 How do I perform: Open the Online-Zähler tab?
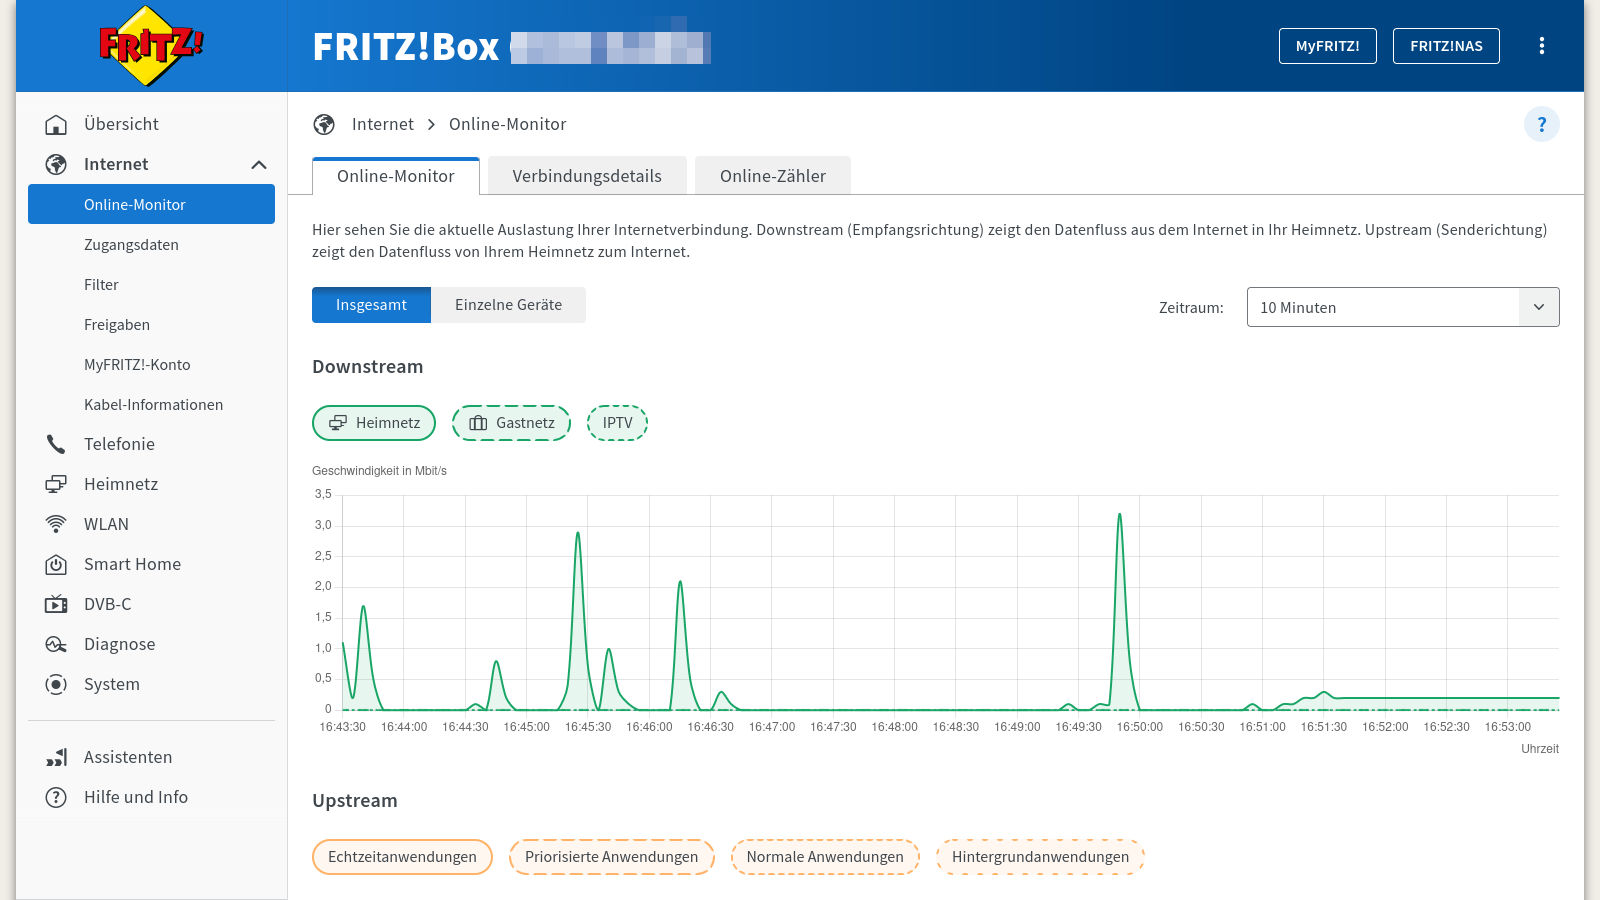[772, 175]
